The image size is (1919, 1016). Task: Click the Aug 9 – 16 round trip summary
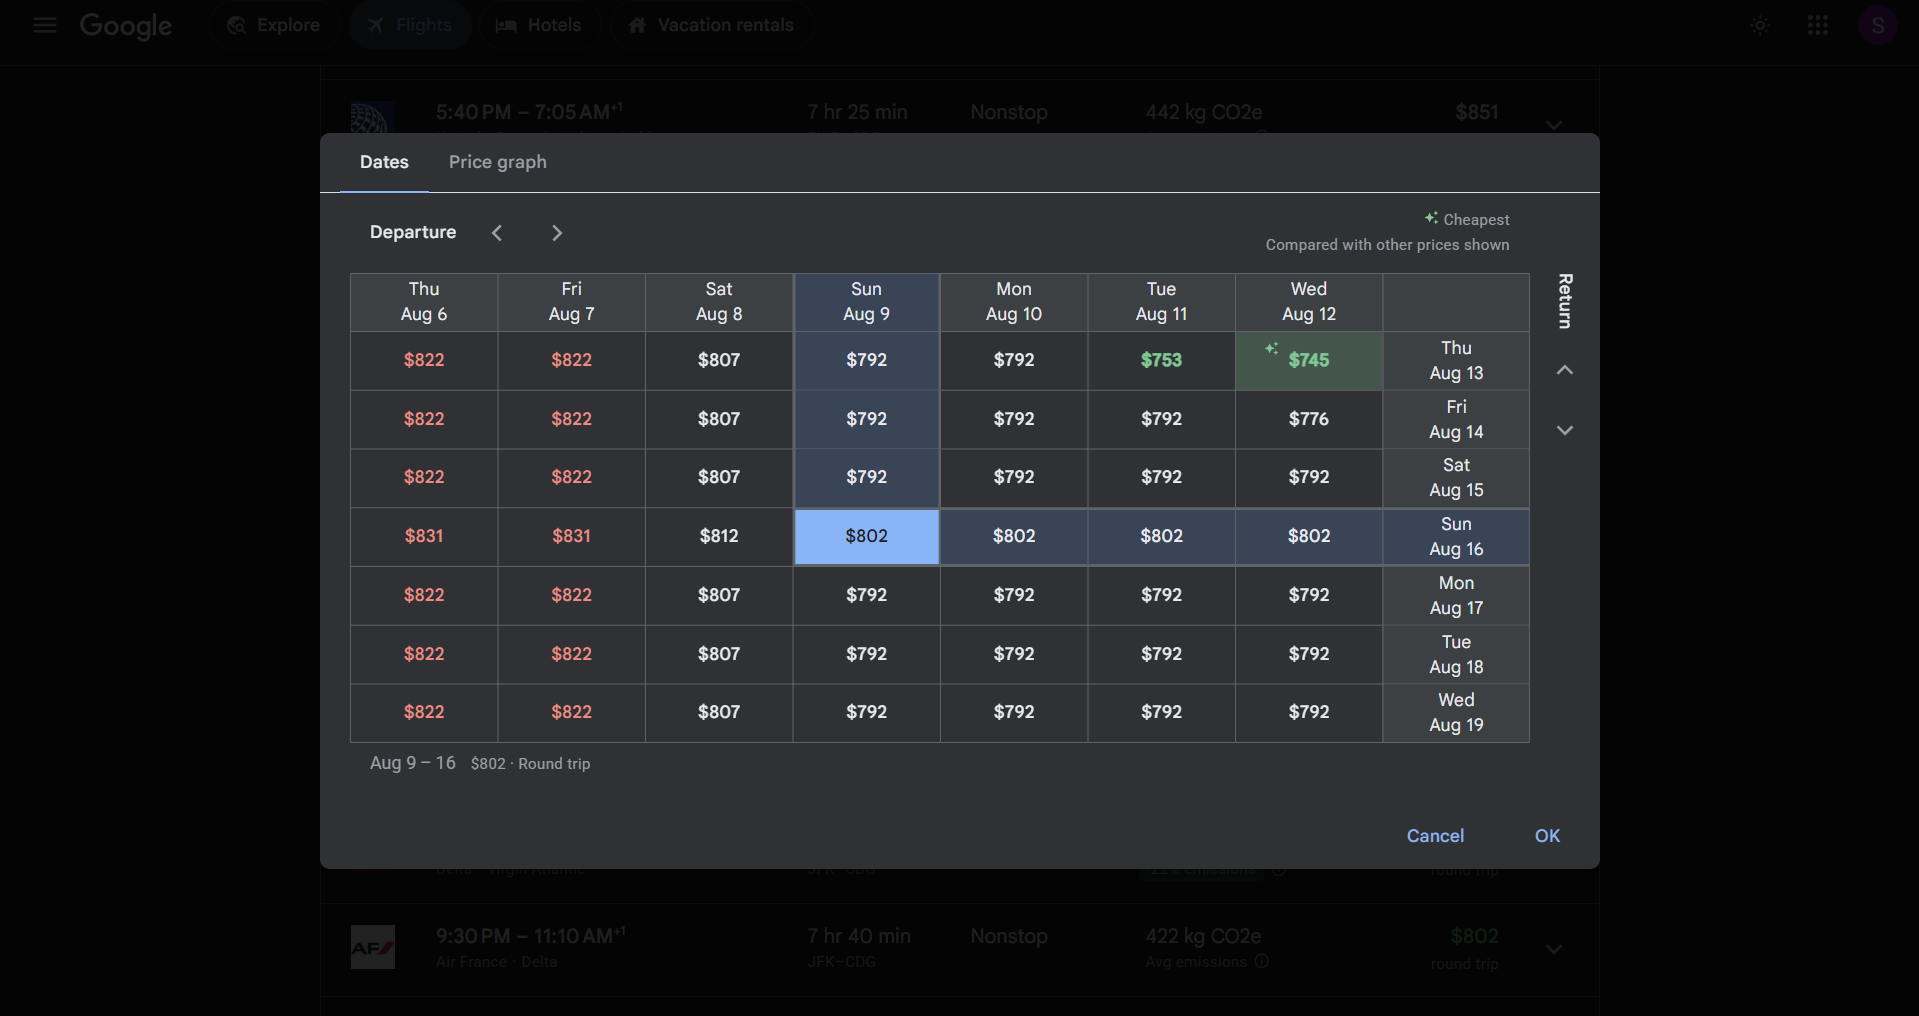[x=480, y=764]
